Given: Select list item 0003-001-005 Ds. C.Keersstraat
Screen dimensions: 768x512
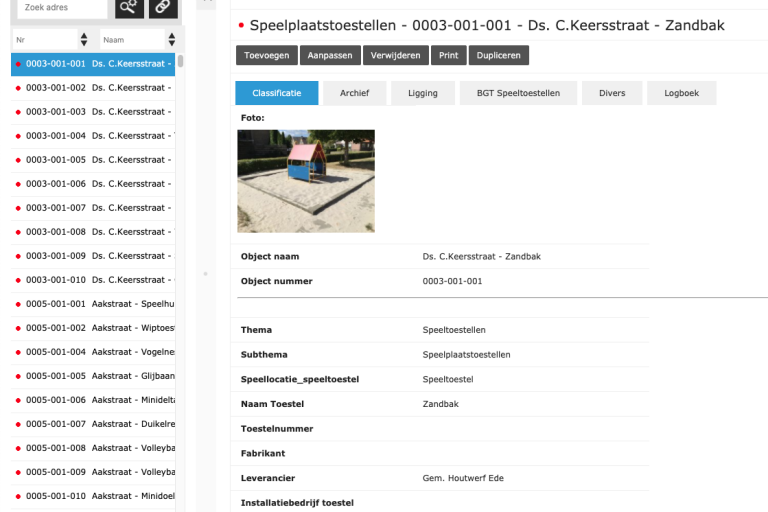Looking at the screenshot, I should click(x=95, y=160).
